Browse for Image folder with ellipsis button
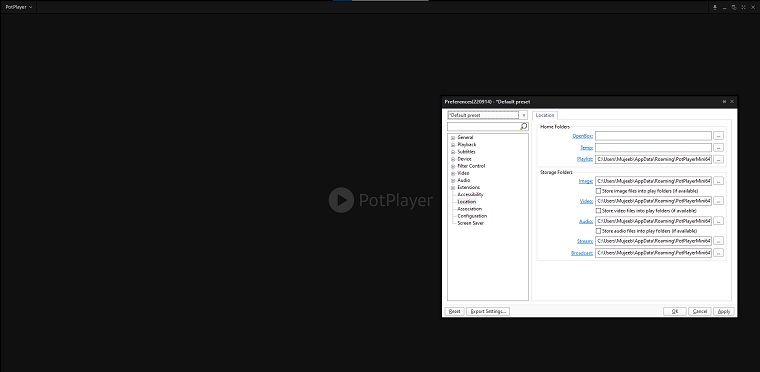 click(x=719, y=181)
